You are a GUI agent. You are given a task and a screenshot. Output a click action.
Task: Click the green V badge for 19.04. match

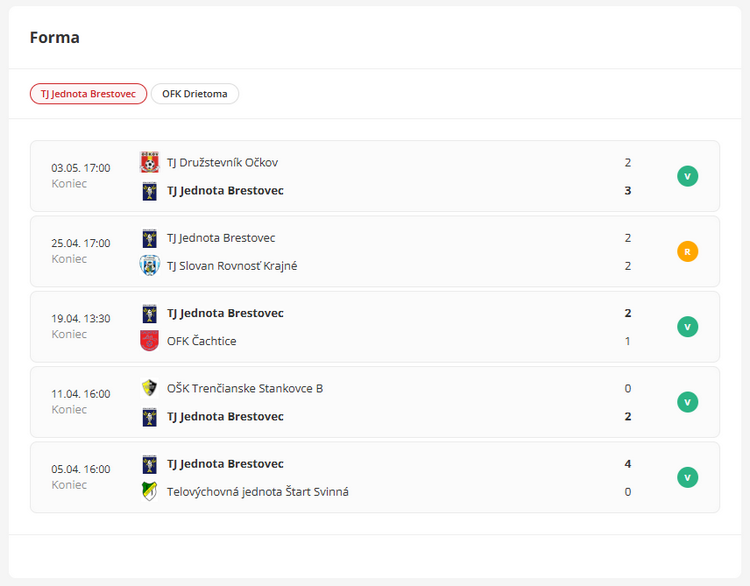pos(687,327)
